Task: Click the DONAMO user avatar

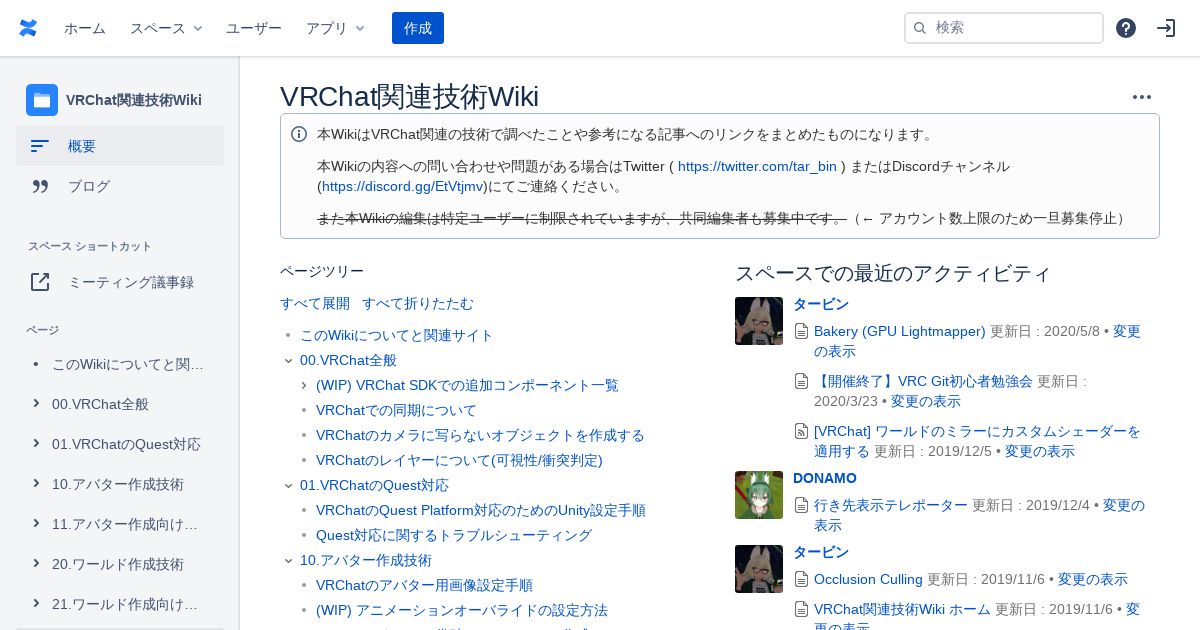Action: 759,495
